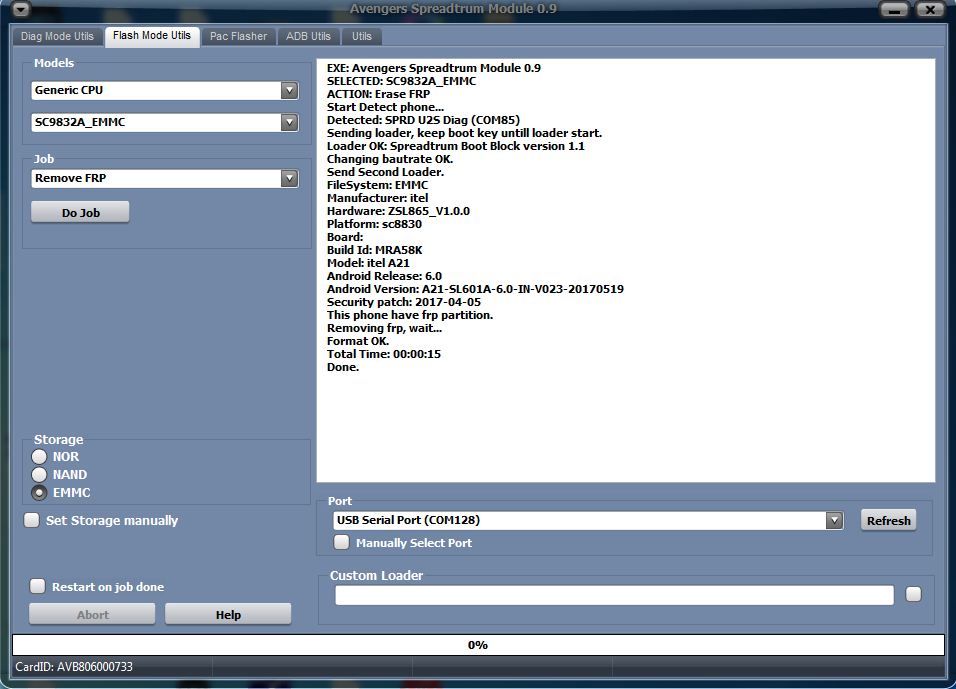Click 'Detected: SPRD U2S Diag (COM85)' log line
The image size is (956, 689).
[x=423, y=120]
